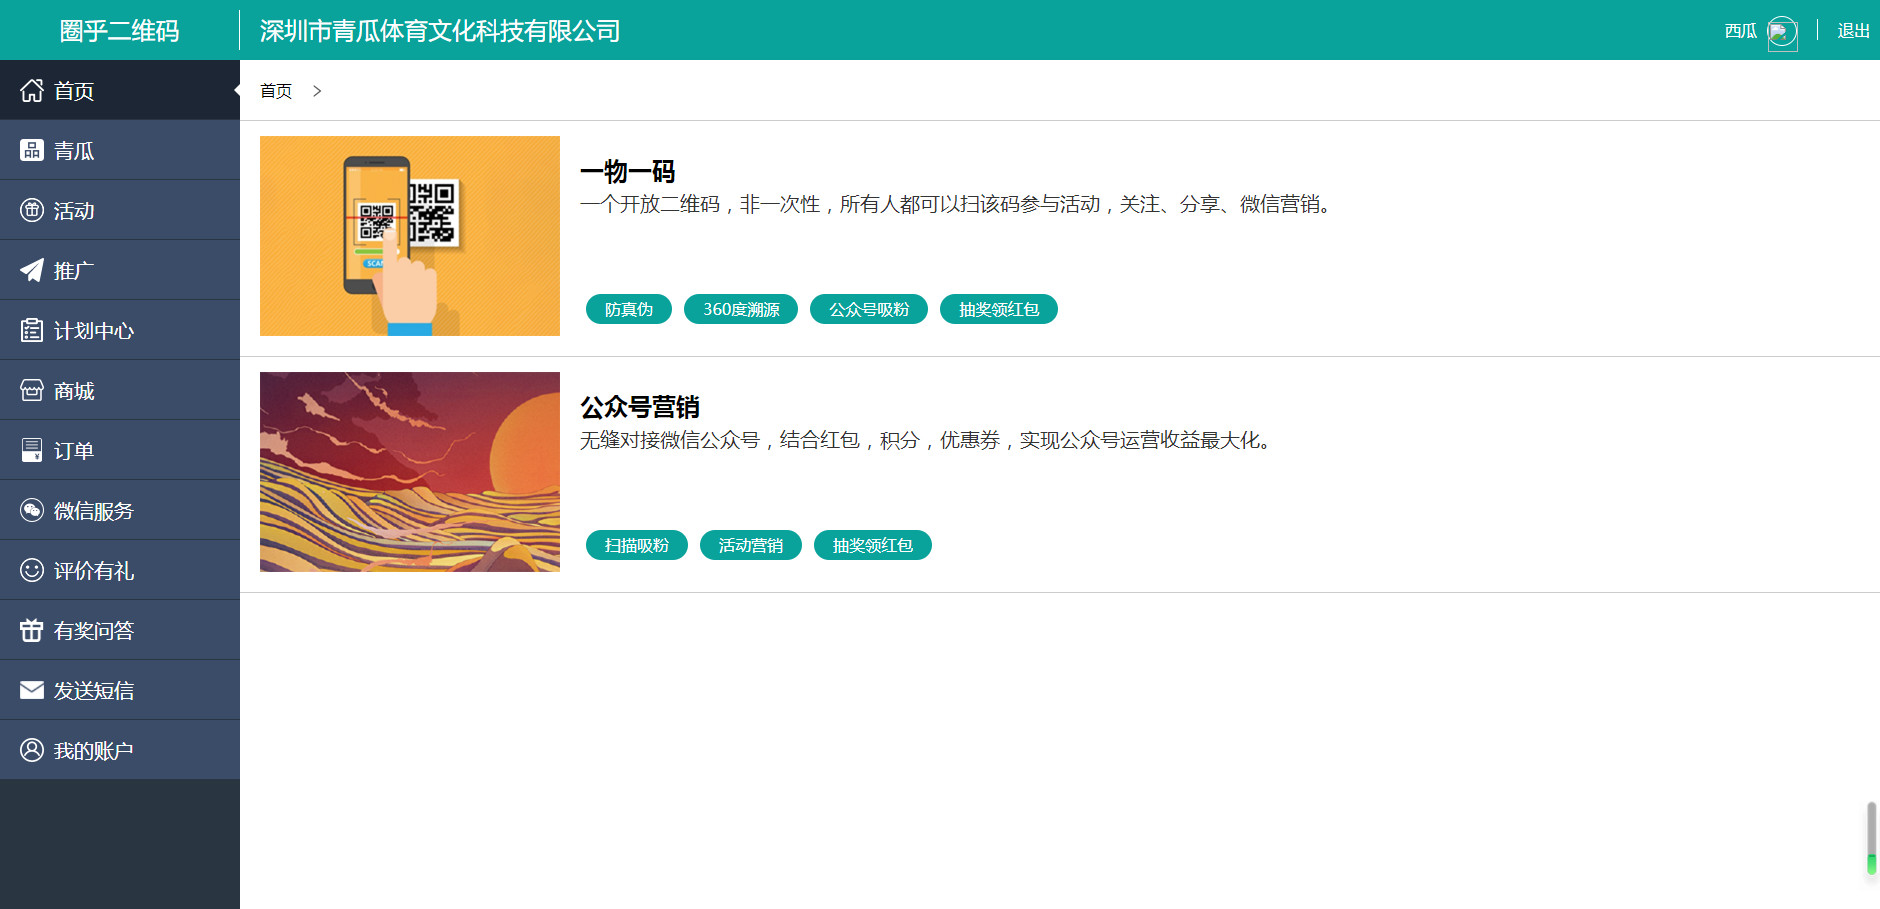
Task: Open 订单 via the order list icon
Action: pyautogui.click(x=31, y=450)
